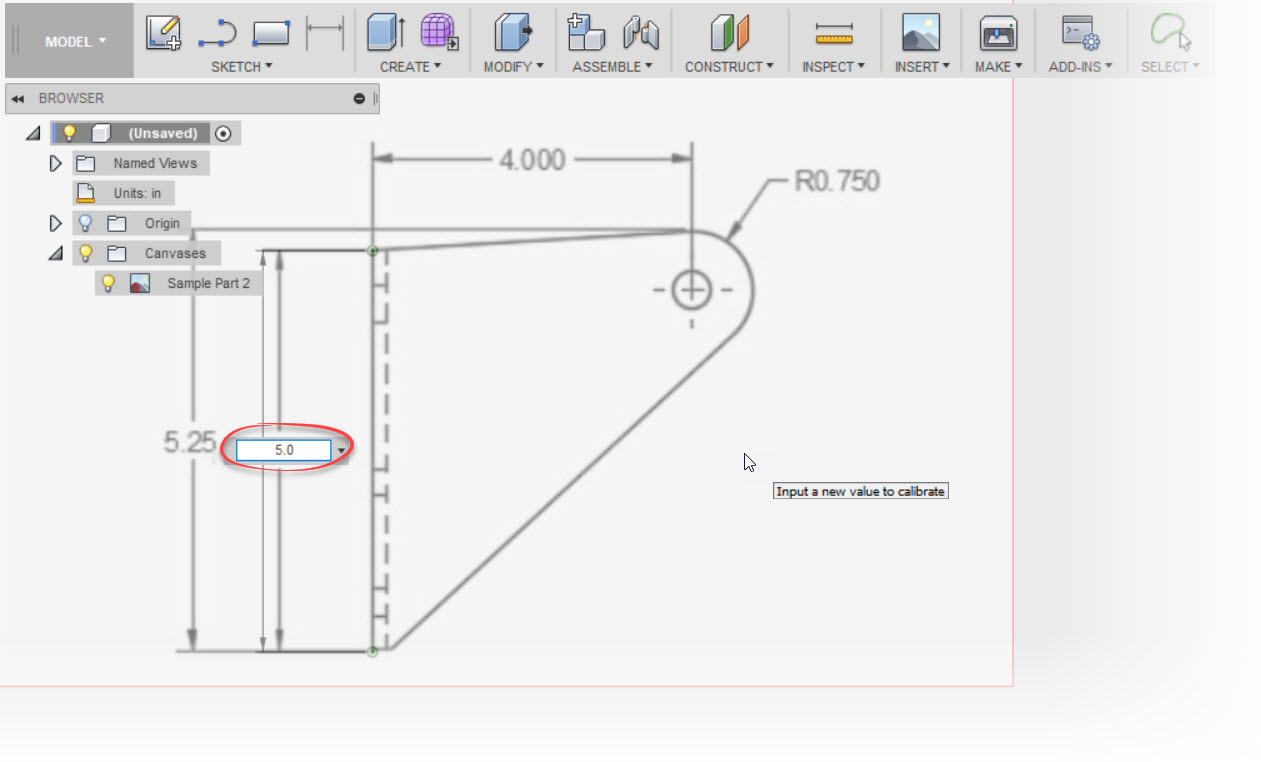Click the 3D Print option under MAKE
Viewport: 1261px width, 762px height.
997,33
